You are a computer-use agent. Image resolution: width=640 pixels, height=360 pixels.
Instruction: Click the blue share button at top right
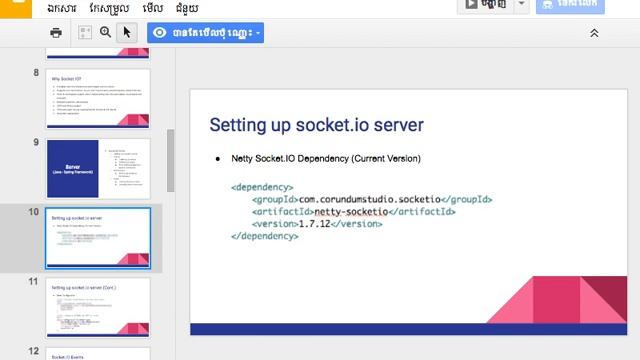click(x=570, y=5)
